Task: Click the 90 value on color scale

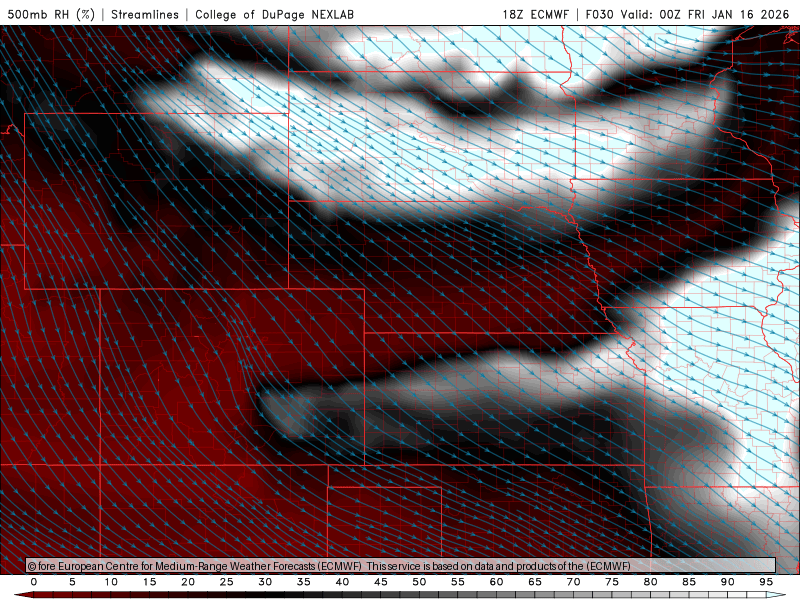Action: 728,582
